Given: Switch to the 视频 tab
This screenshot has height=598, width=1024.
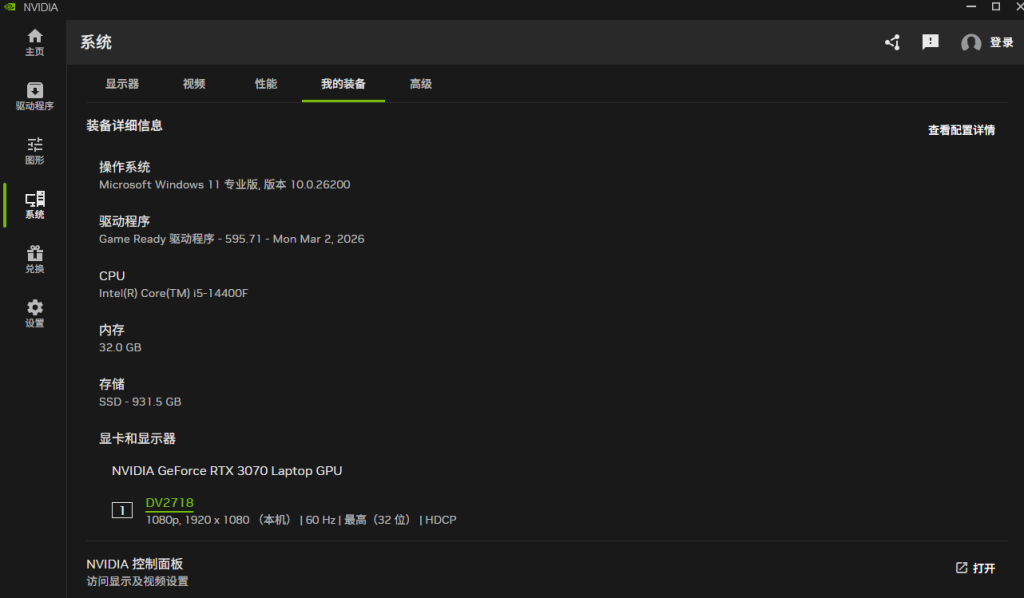Looking at the screenshot, I should click(x=194, y=84).
